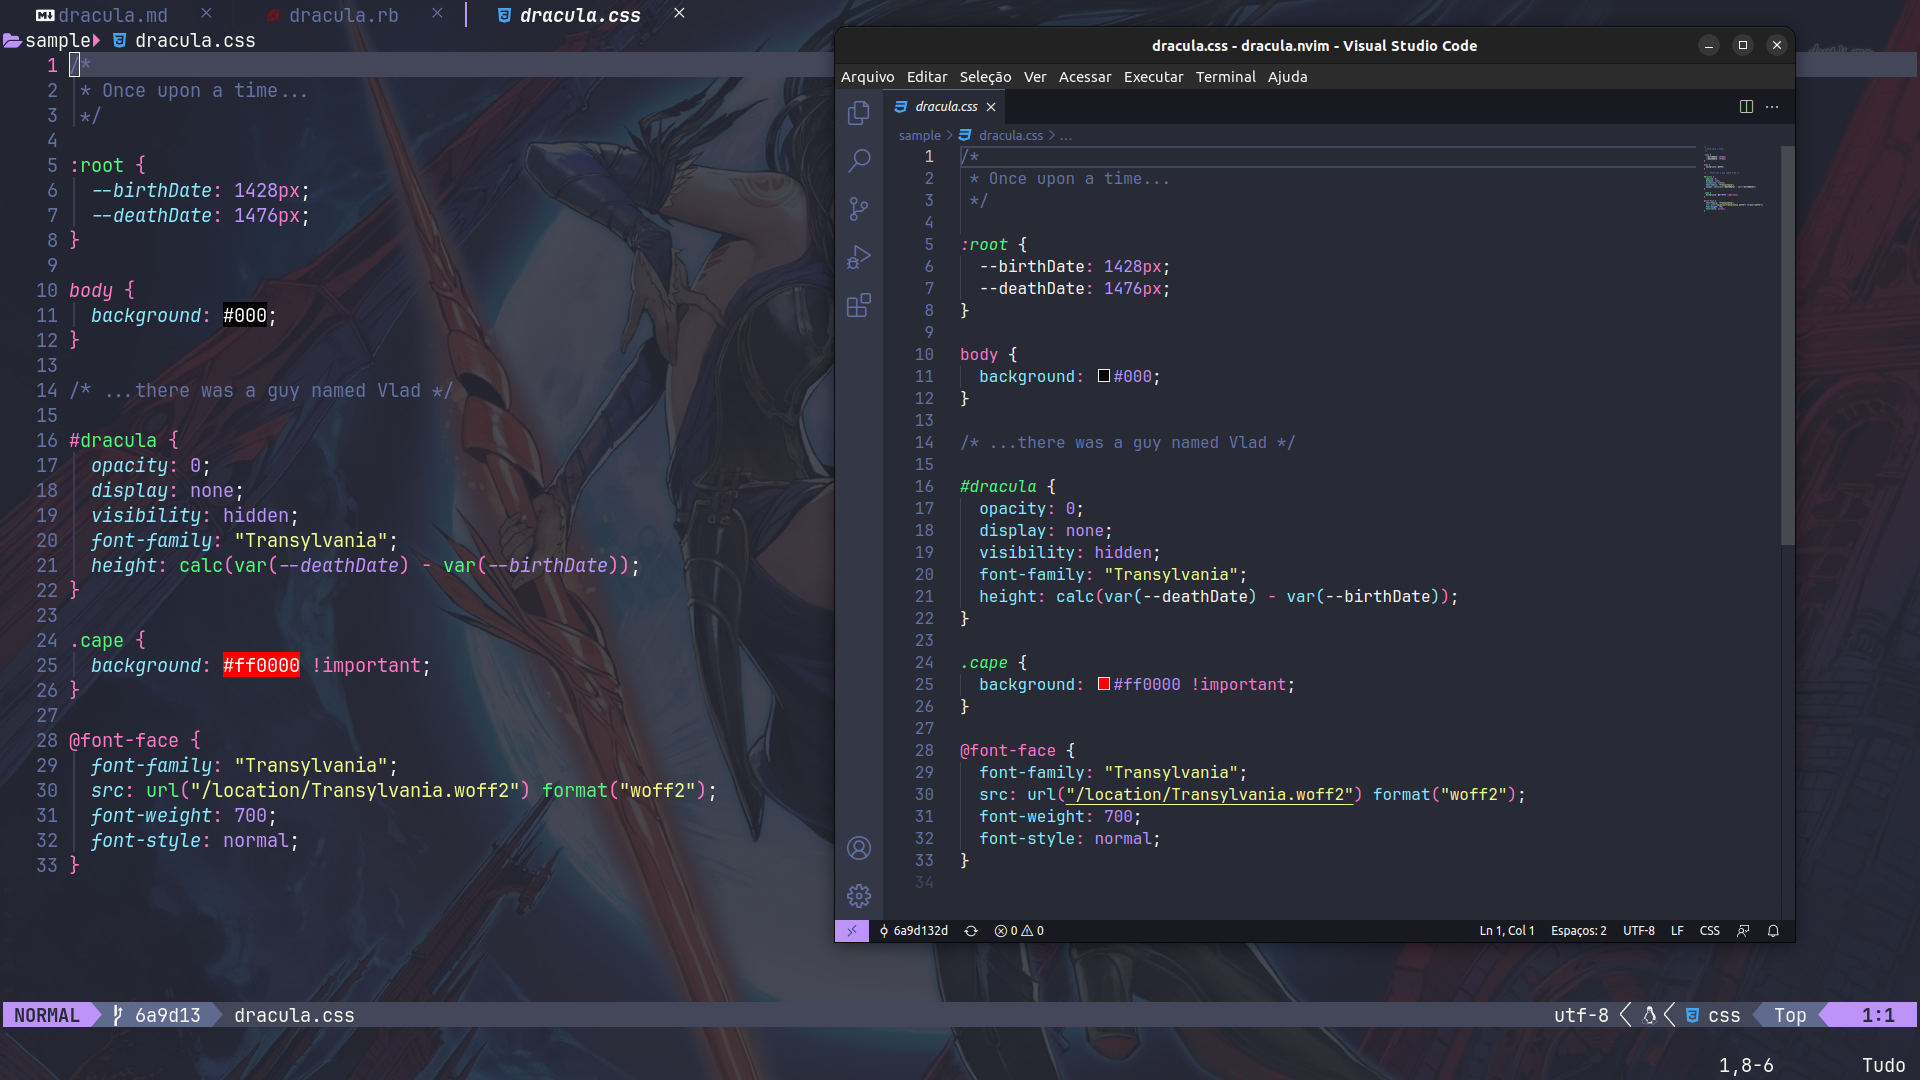
Task: Click NORMAL mode indicator in Neovim statusline
Action: (x=47, y=1015)
